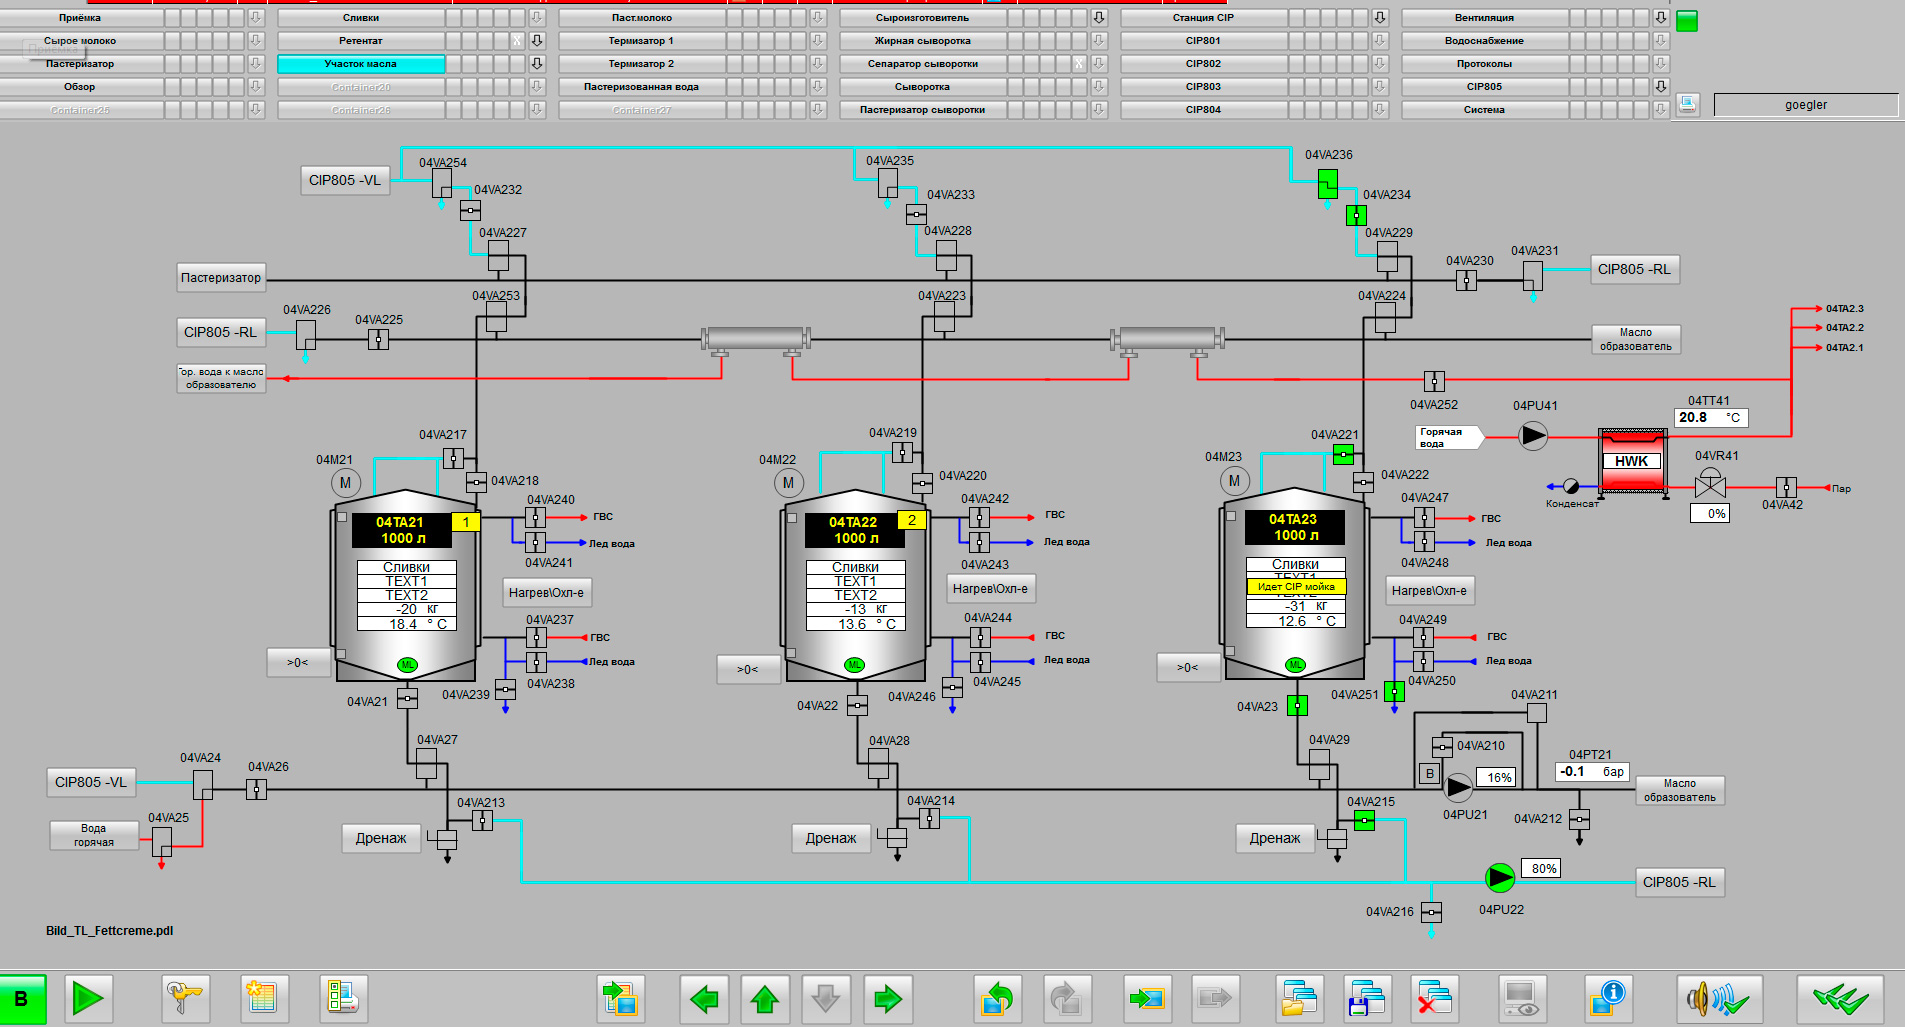Expand the arrow next to Сыроизготовитель
Screen dimensions: 1905x1027
point(1099,18)
